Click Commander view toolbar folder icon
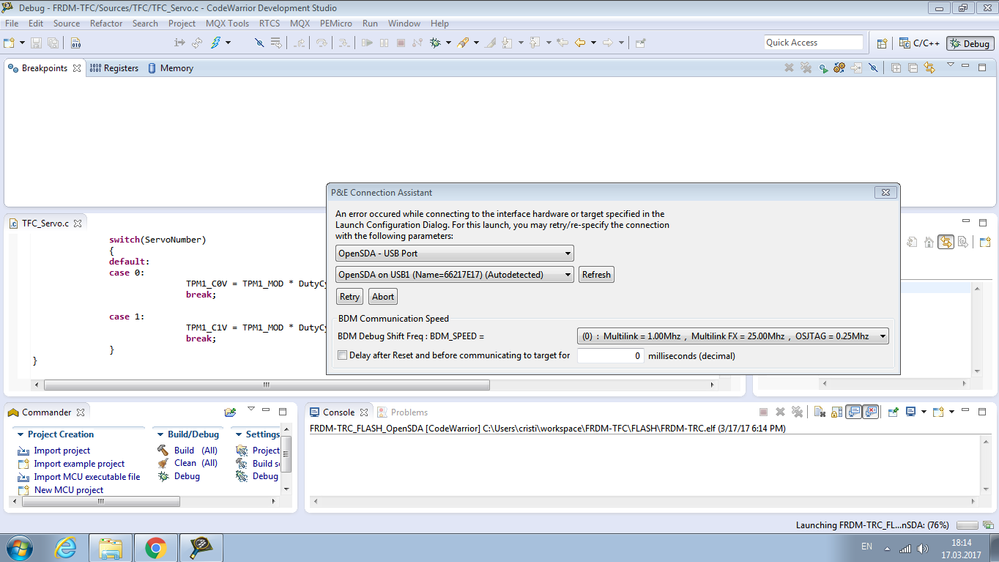 (x=230, y=412)
